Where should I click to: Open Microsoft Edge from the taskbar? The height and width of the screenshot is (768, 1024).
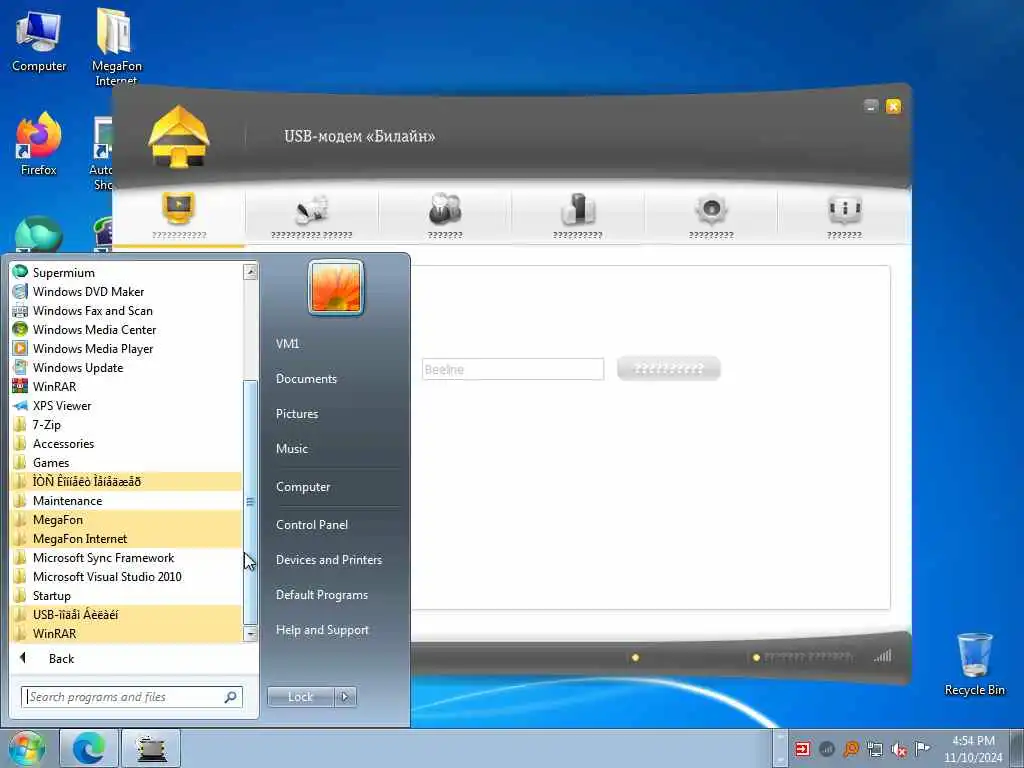coord(89,748)
